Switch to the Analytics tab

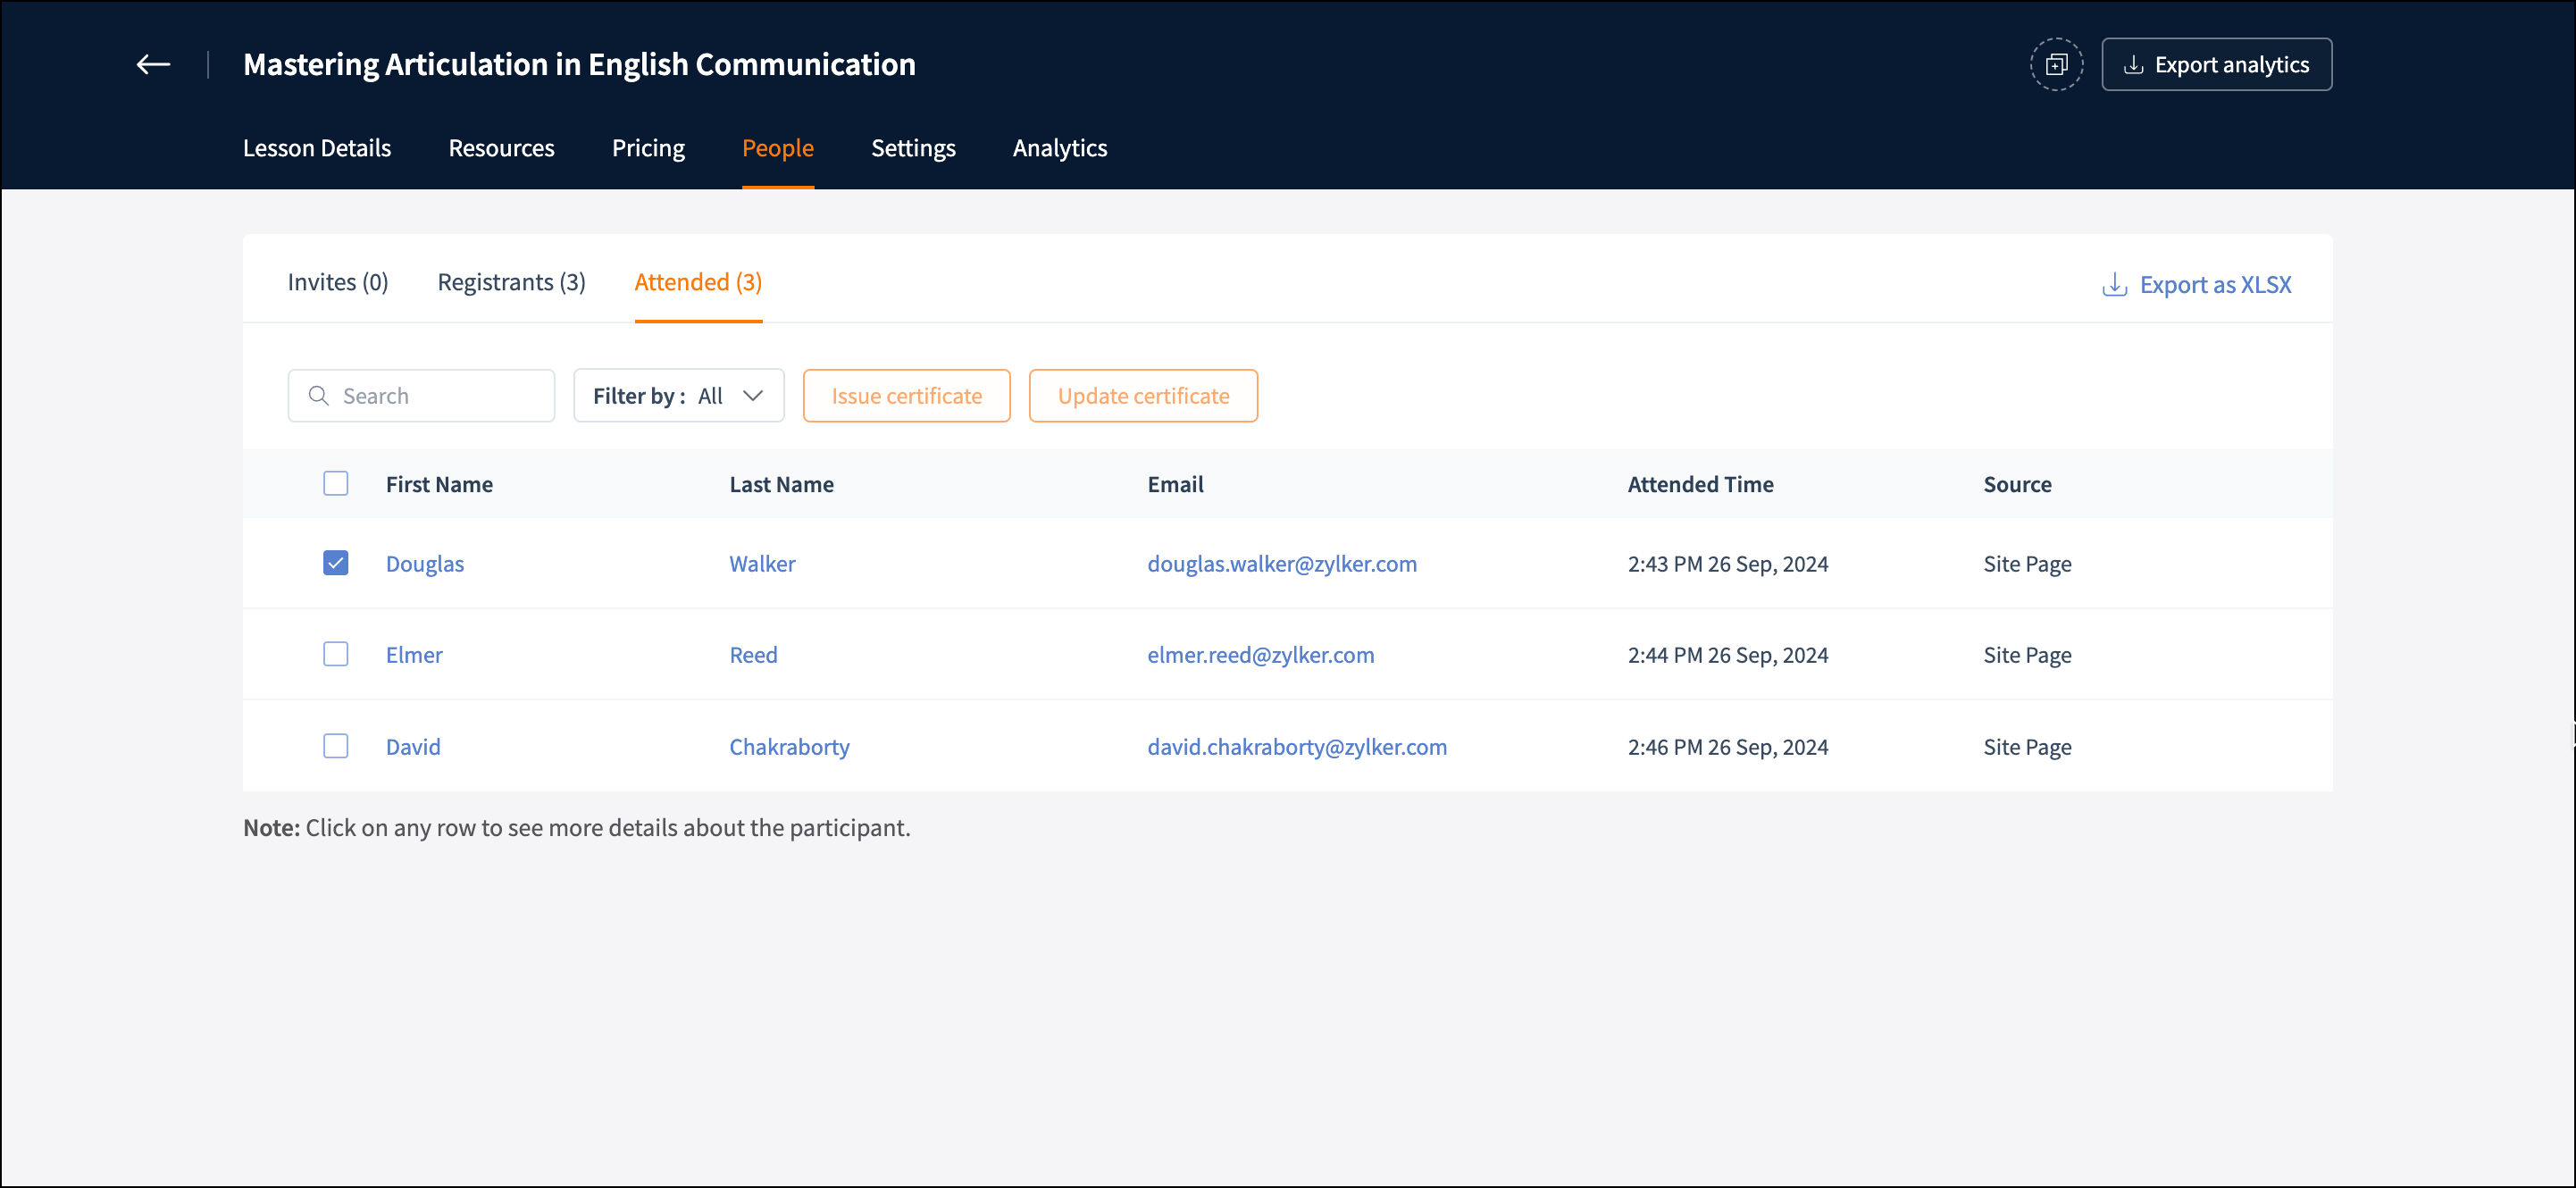pos(1059,148)
